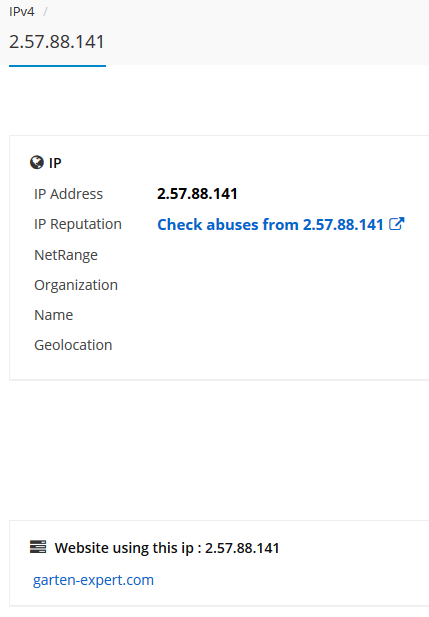The image size is (429, 617).
Task: Open Check abuses from 2.57.88.141 link
Action: (x=270, y=225)
